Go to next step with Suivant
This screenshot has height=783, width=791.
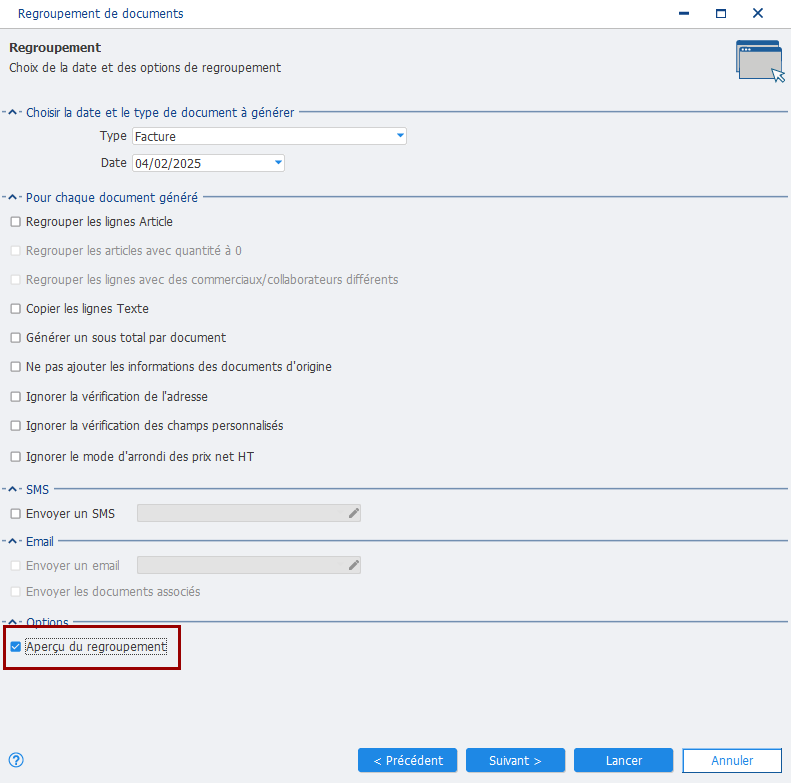coord(515,760)
